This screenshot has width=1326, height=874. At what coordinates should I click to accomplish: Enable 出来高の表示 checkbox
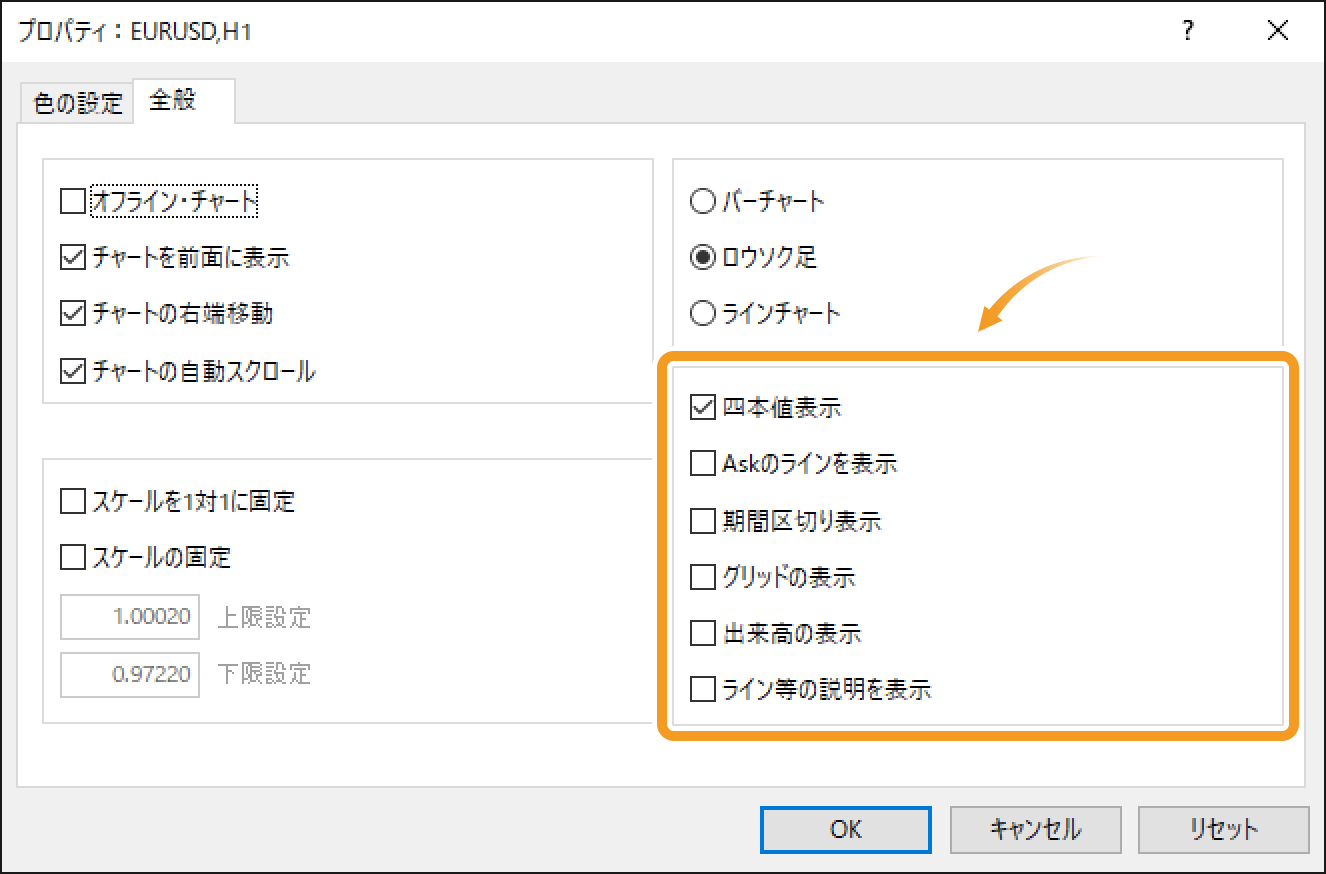point(703,633)
